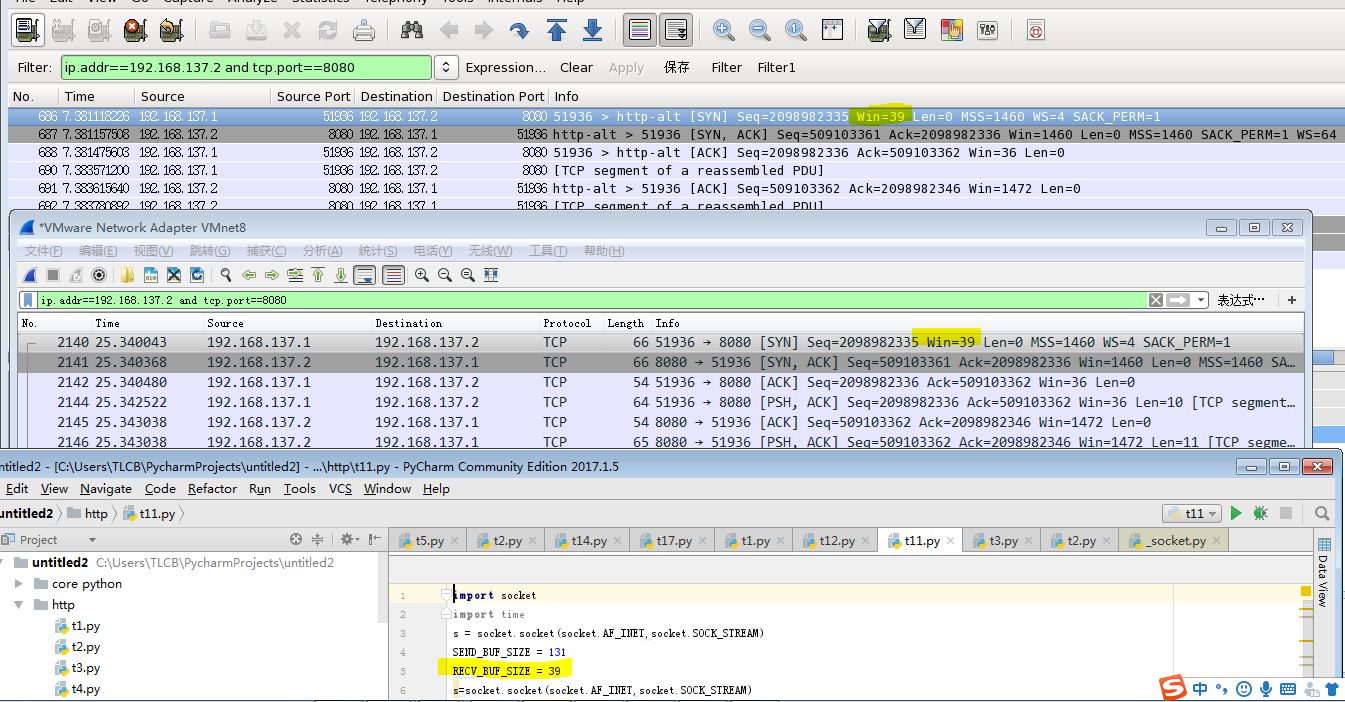Find a packet using the binoculars icon
This screenshot has height=702, width=1345.
coord(411,30)
